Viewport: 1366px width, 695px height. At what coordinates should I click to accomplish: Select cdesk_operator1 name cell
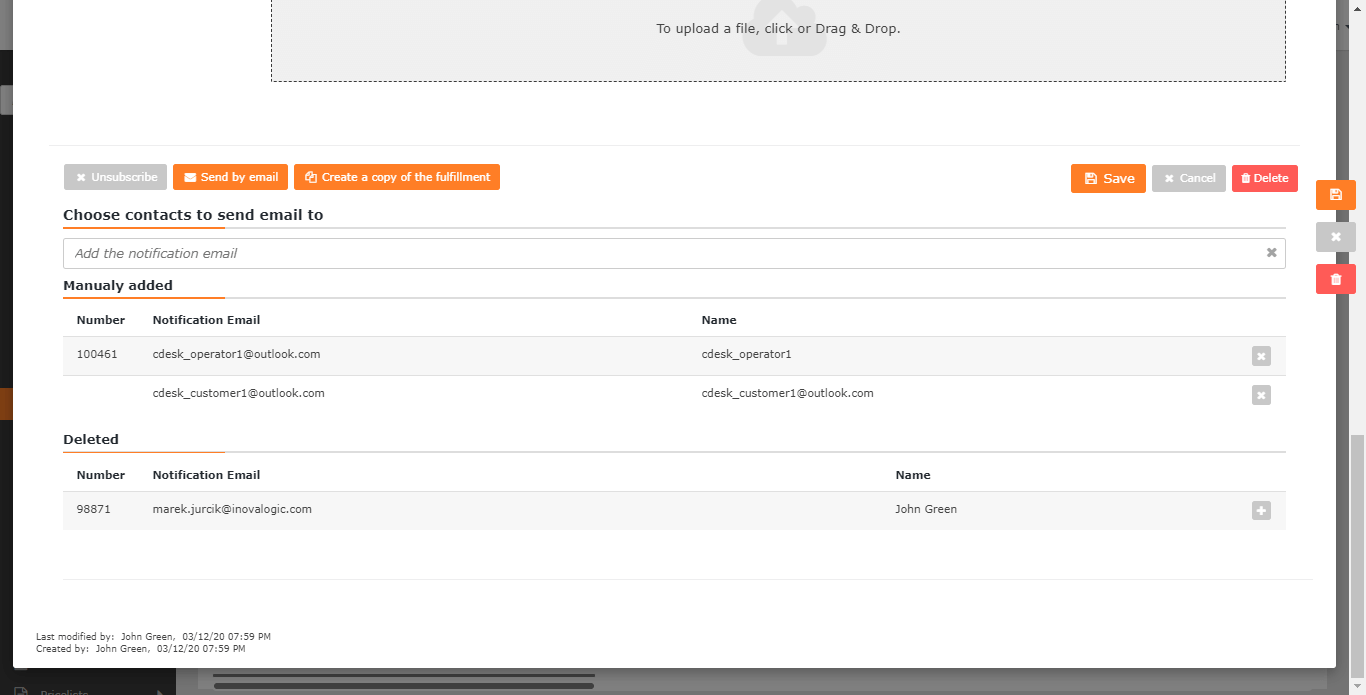pyautogui.click(x=746, y=354)
